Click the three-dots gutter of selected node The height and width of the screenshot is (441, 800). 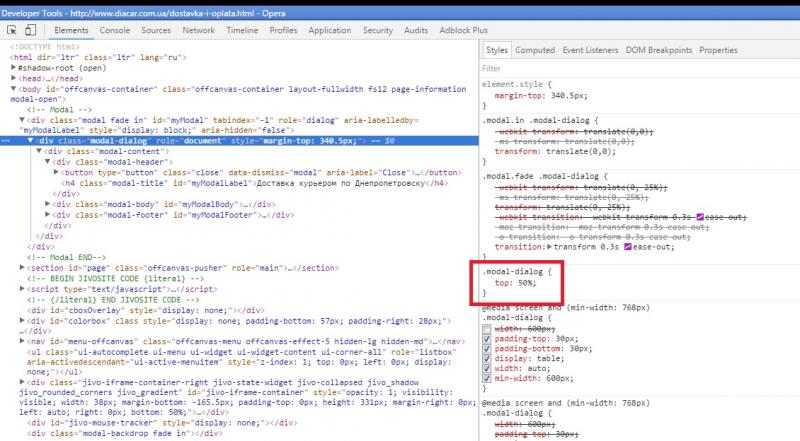click(x=6, y=140)
